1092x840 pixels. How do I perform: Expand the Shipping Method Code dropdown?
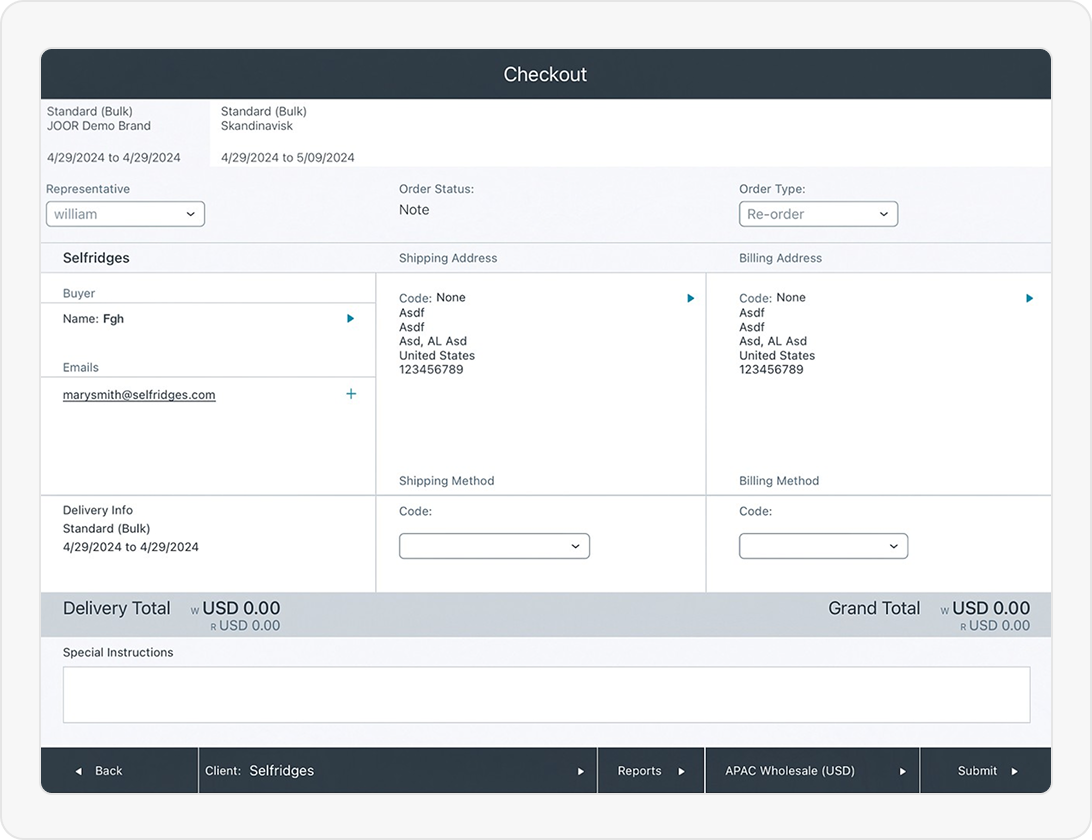pyautogui.click(x=494, y=546)
